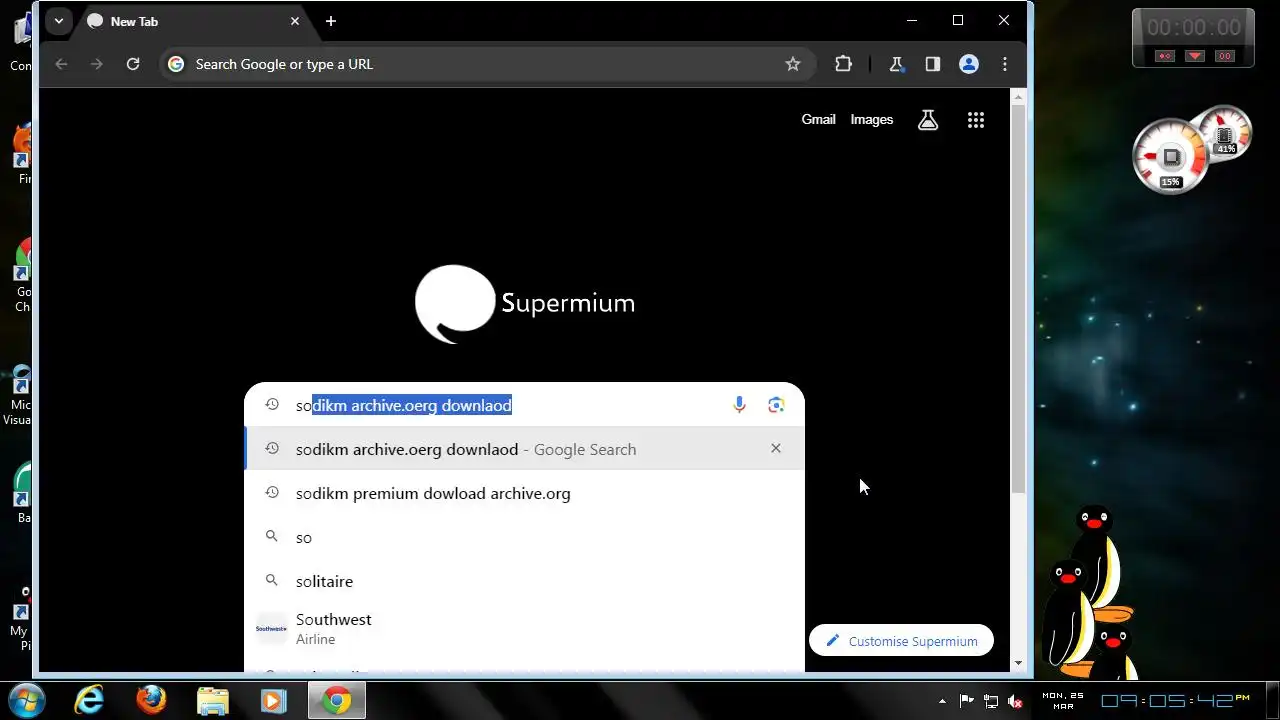The width and height of the screenshot is (1280, 720).
Task: Open a new tab with plus button
Action: [x=331, y=21]
